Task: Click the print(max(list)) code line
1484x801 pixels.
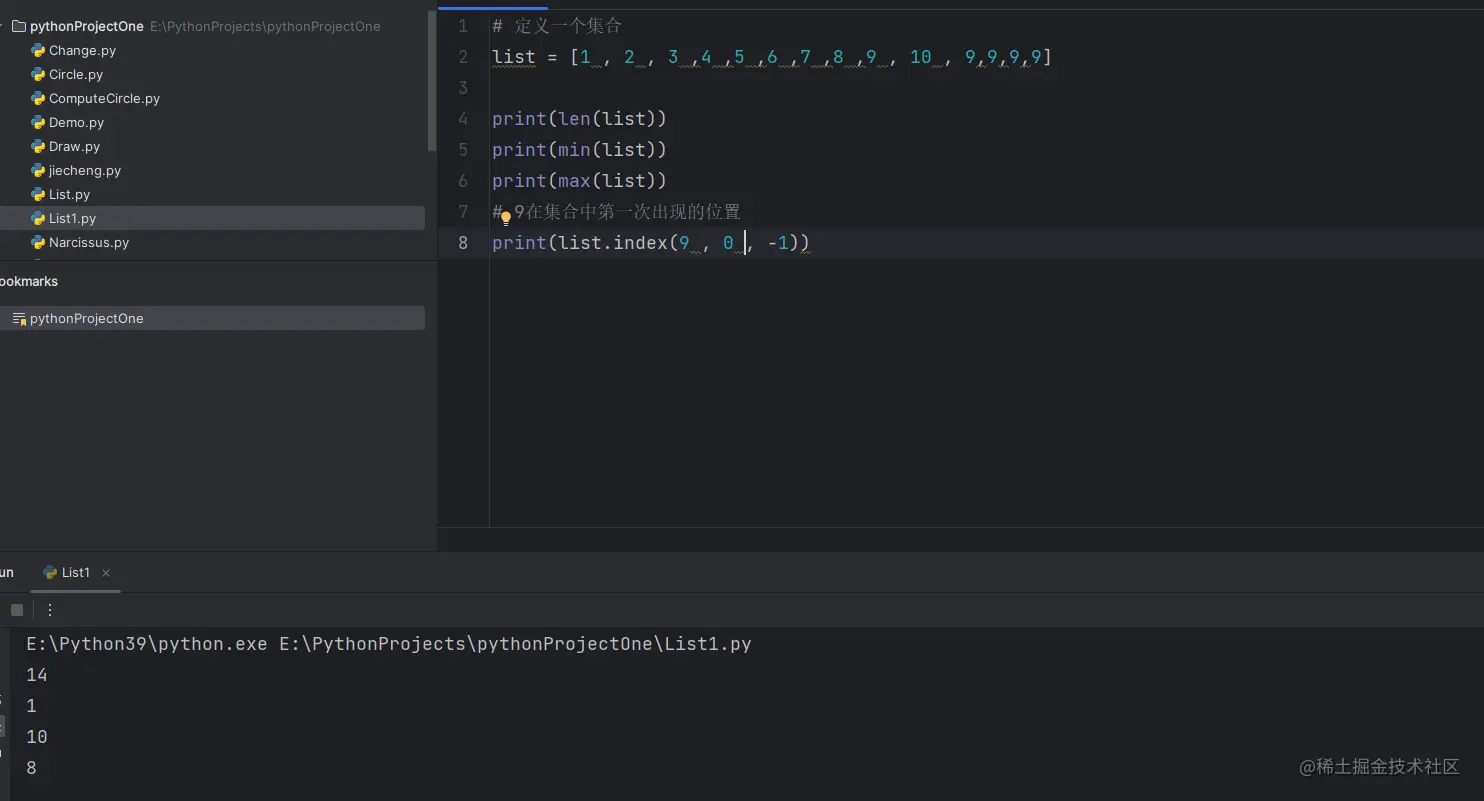Action: (579, 181)
